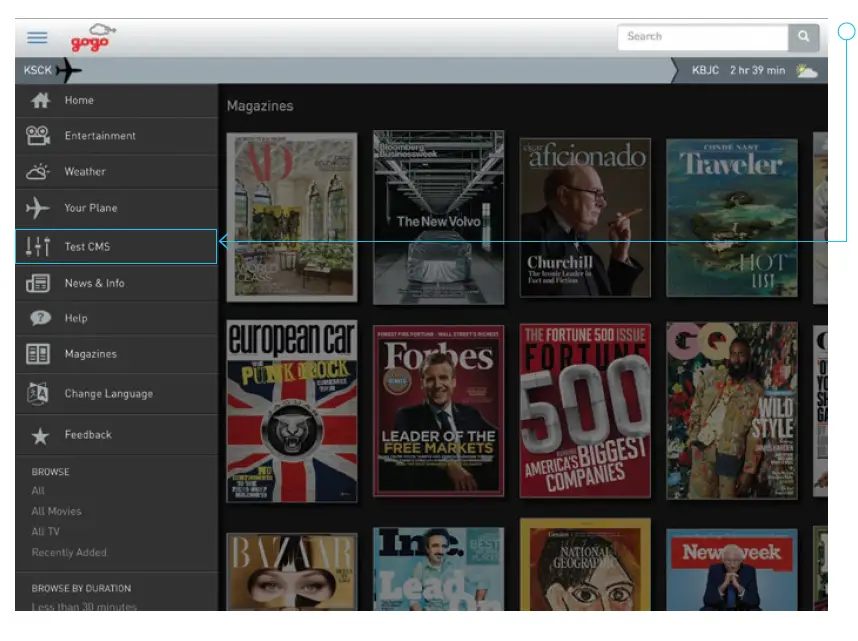
Task: Click the Entertainment camera icon
Action: [x=38, y=135]
